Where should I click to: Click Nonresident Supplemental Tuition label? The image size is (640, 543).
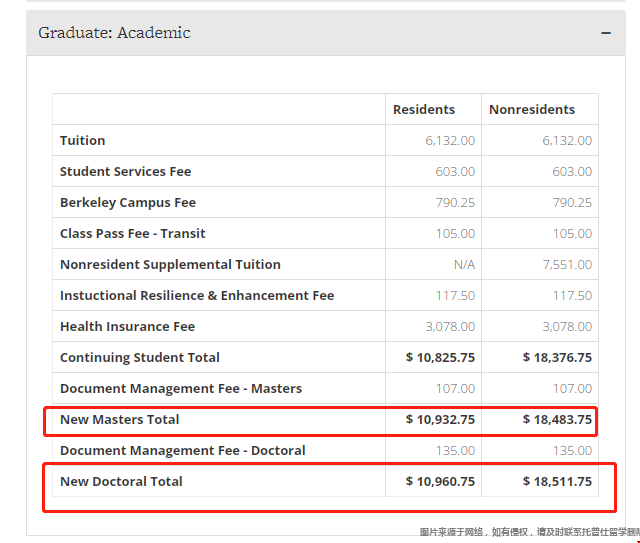[x=170, y=265]
